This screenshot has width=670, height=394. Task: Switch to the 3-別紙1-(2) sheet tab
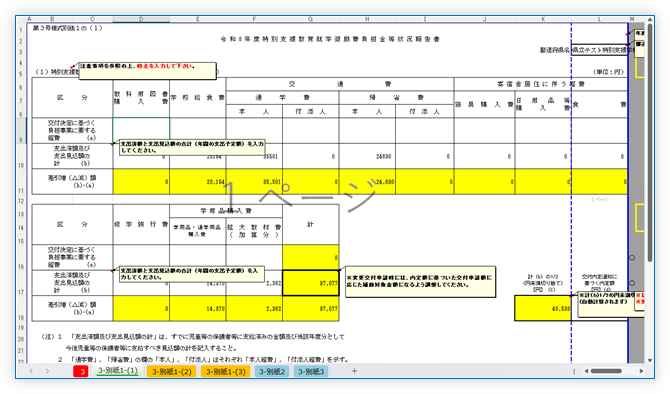pyautogui.click(x=172, y=371)
